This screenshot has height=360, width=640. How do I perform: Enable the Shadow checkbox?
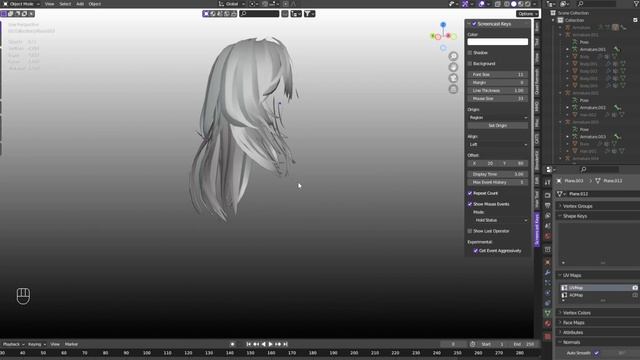470,53
